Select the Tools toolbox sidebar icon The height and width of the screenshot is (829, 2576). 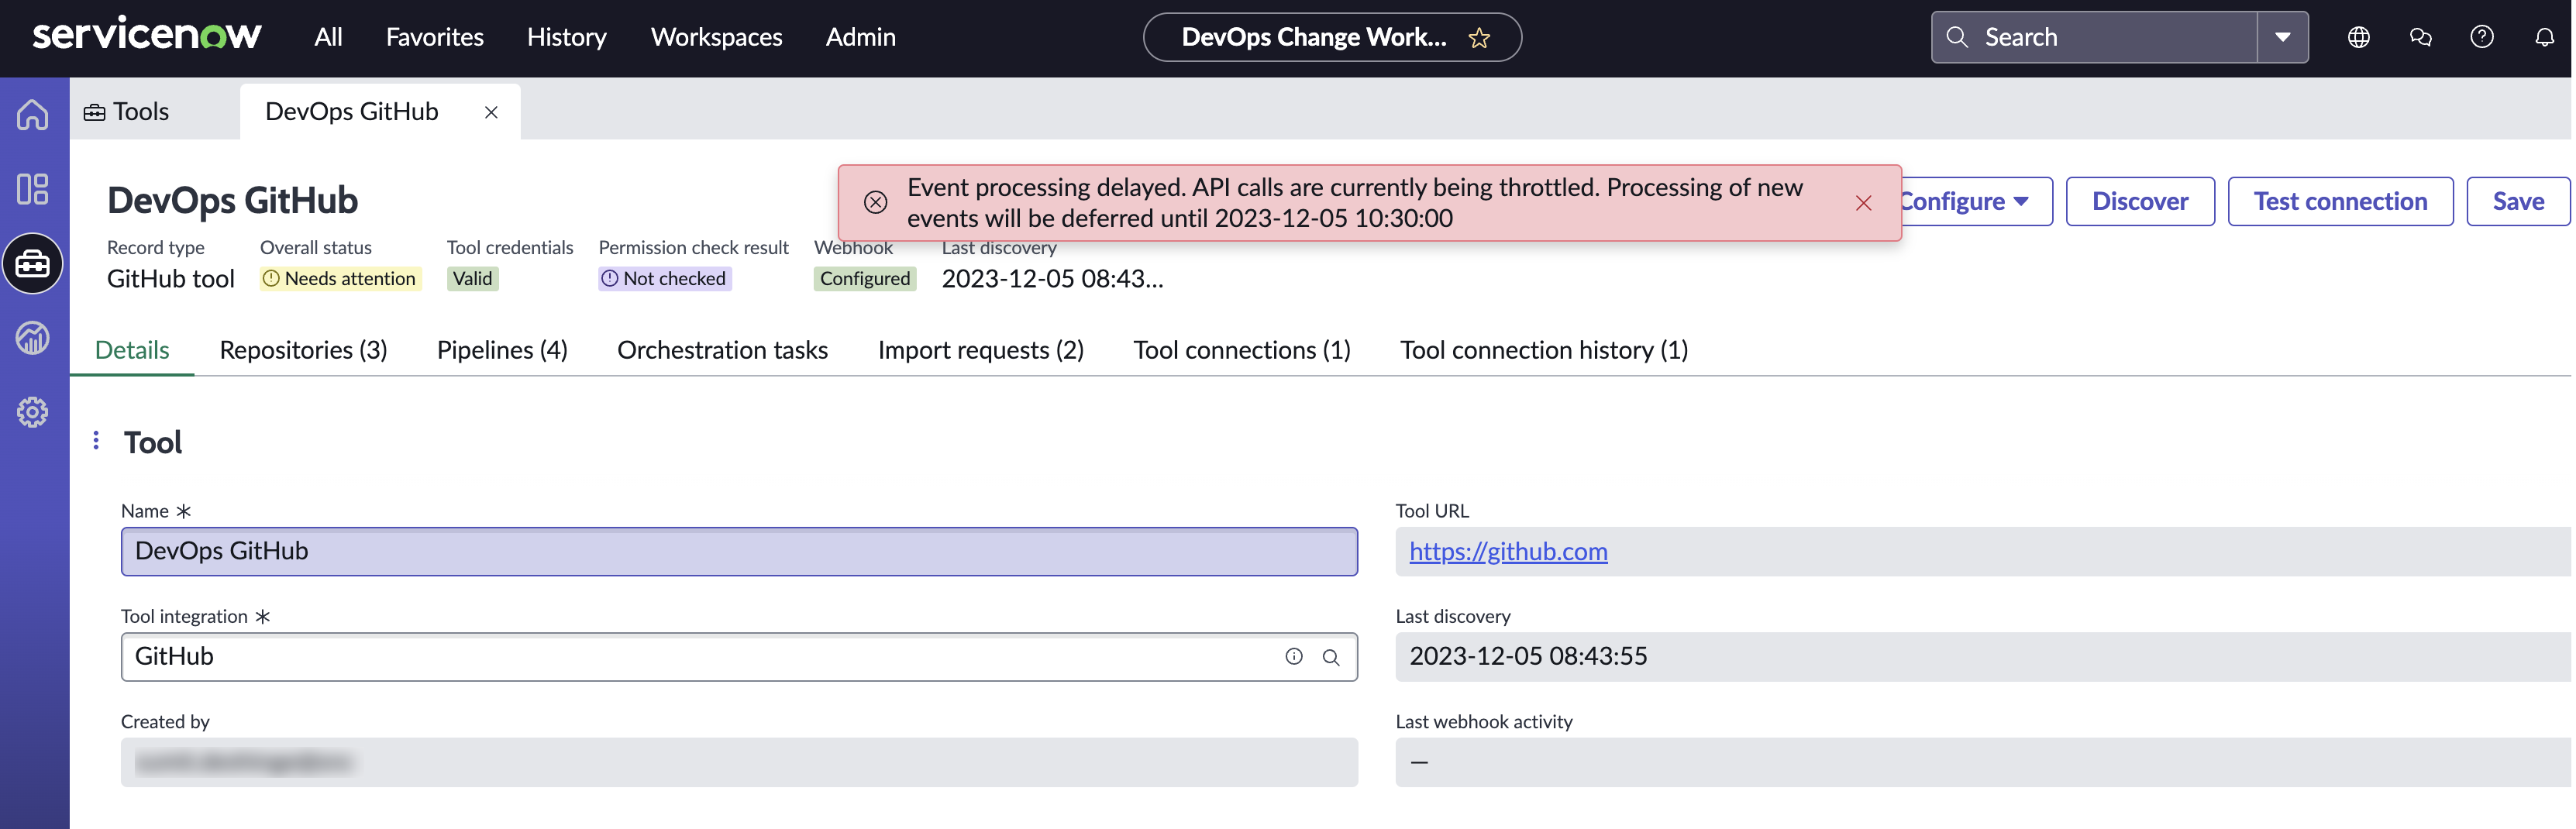(x=33, y=263)
